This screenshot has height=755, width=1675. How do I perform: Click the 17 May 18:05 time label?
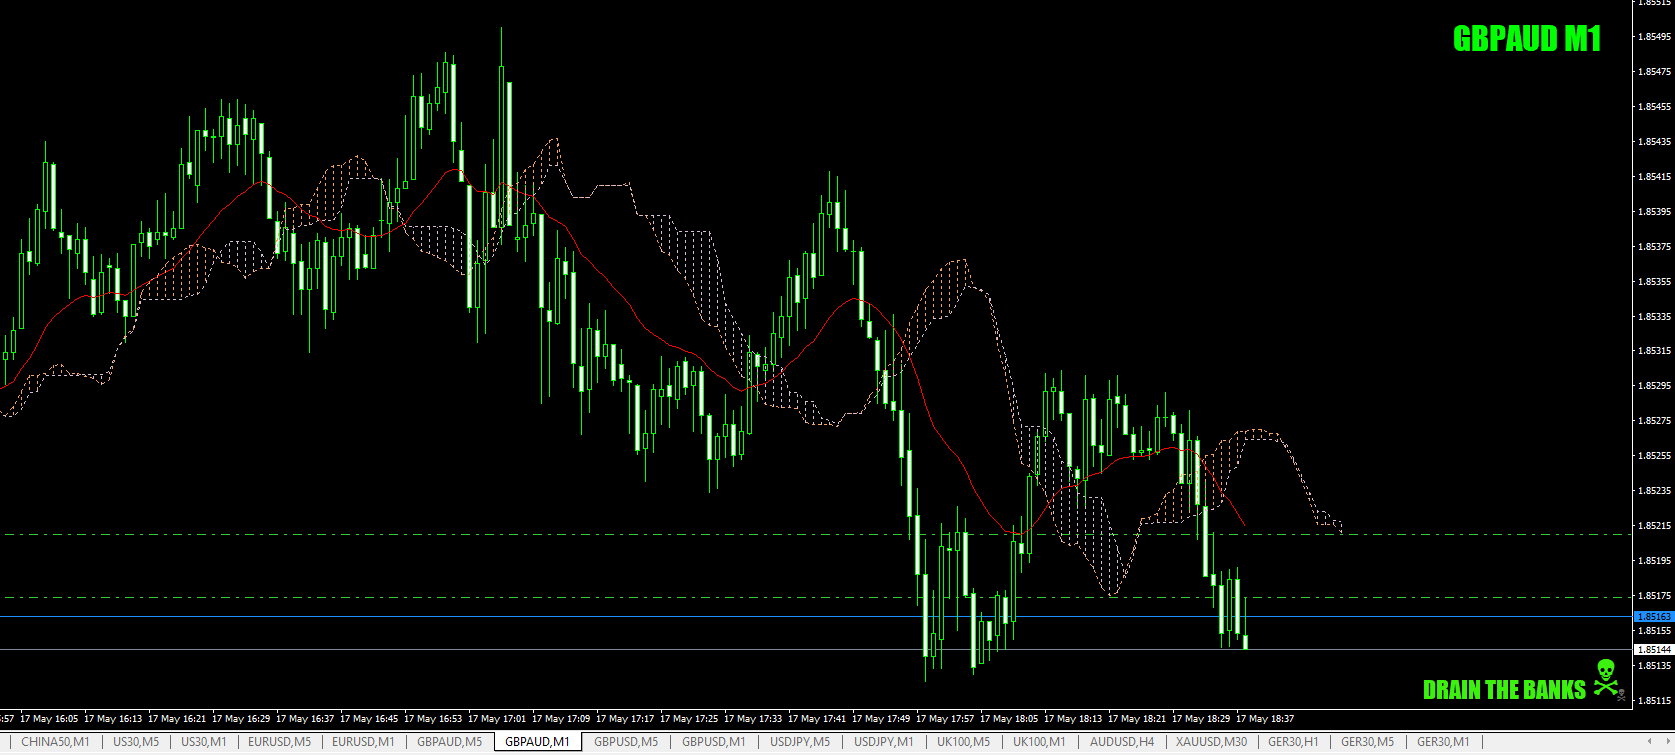1009,719
